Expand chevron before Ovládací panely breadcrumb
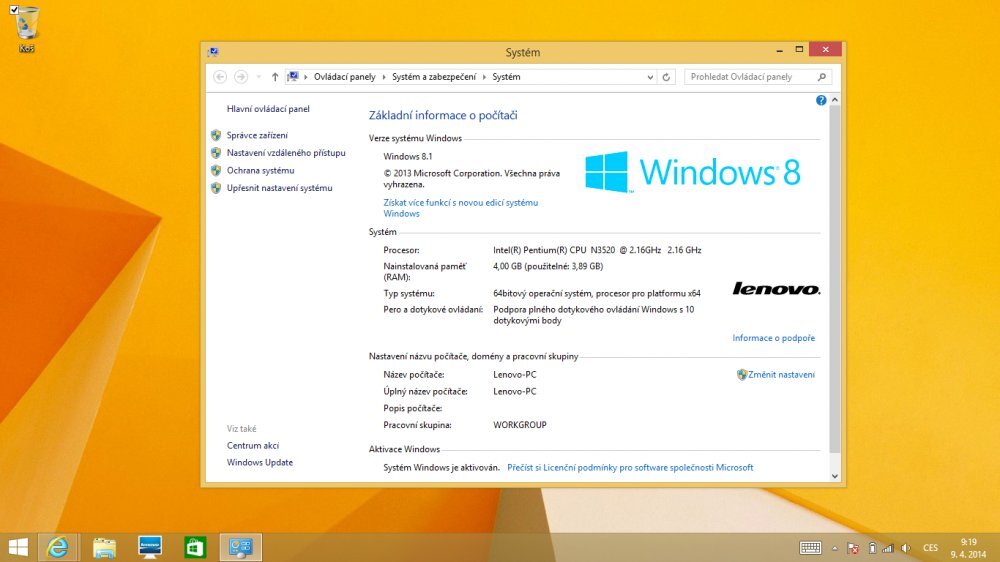Screen dimensions: 1000x562 306,77
